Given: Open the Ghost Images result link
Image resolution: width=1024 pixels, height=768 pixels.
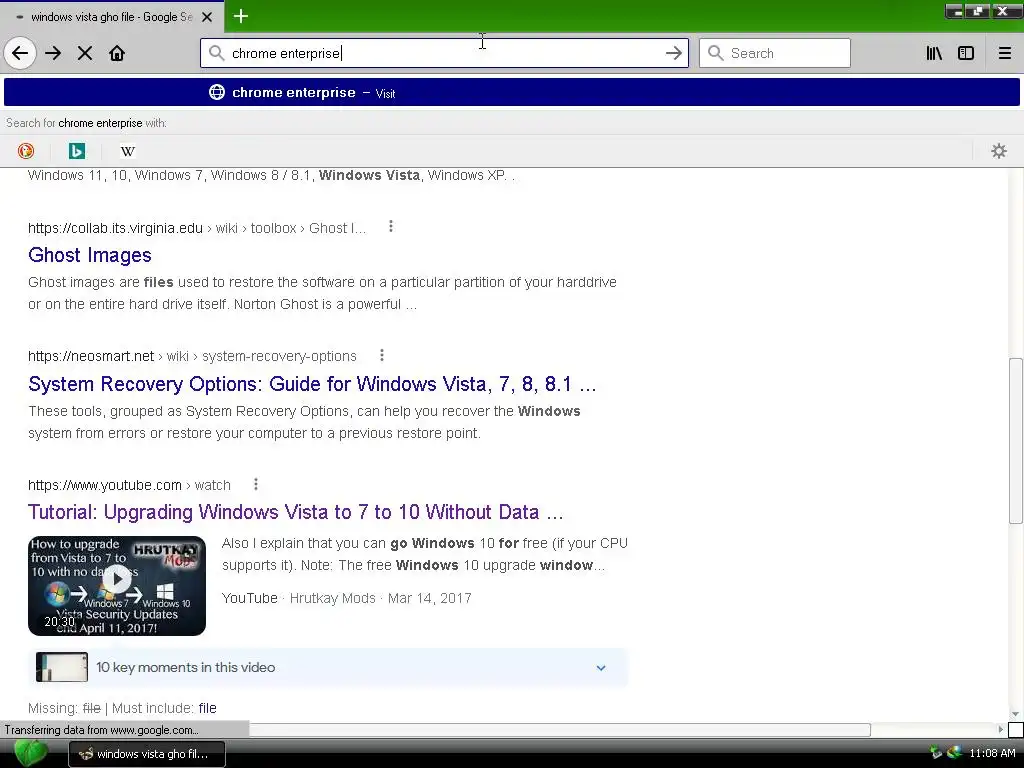Looking at the screenshot, I should point(89,255).
